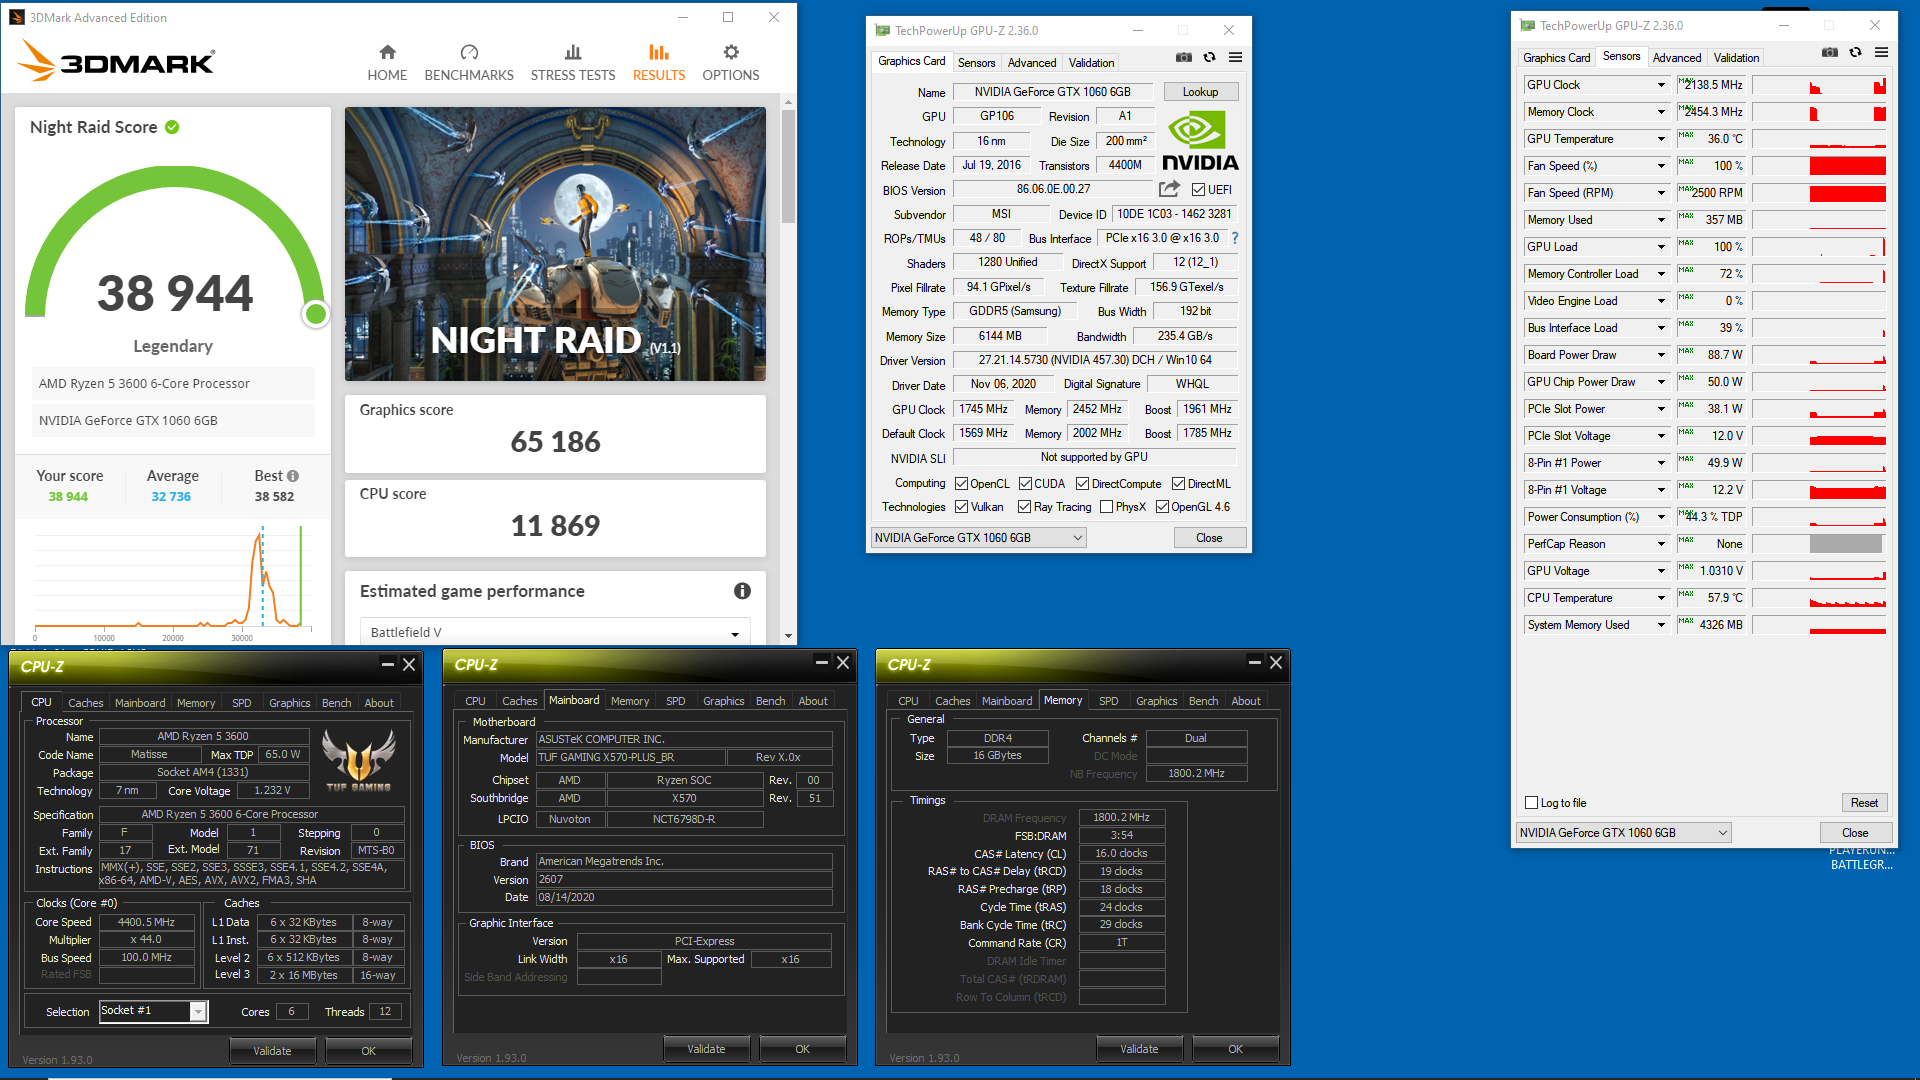Open Bench tab in CPU-Z Memory window
Image resolution: width=1920 pixels, height=1080 pixels.
(x=1203, y=701)
